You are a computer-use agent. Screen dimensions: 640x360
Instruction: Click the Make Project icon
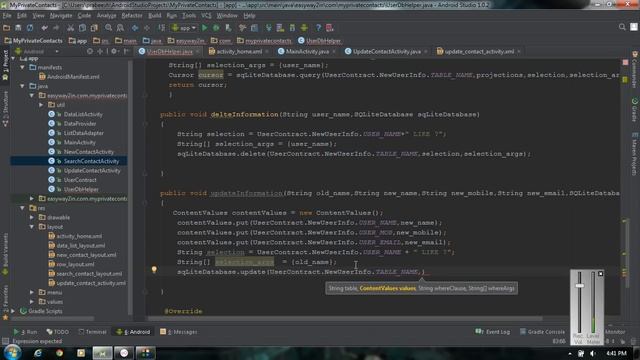(x=162, y=28)
